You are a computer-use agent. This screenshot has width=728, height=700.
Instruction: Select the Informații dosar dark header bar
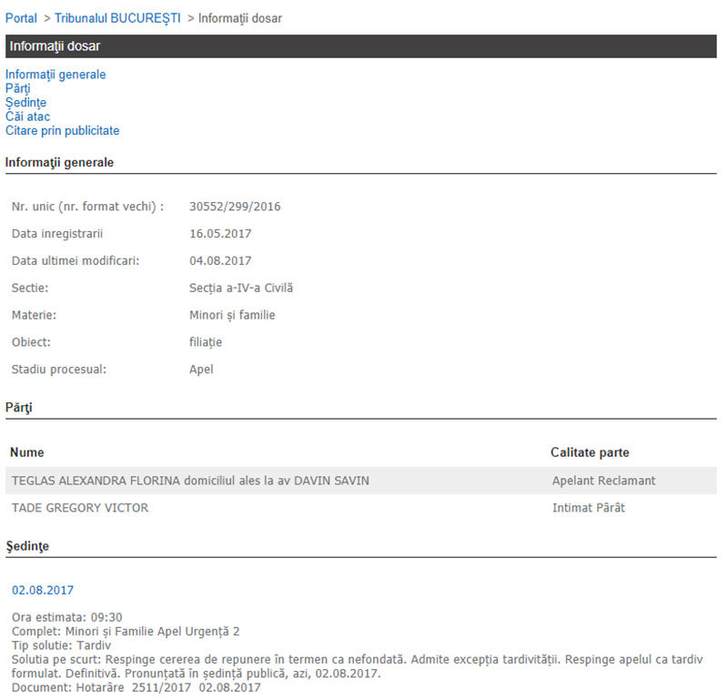tap(361, 46)
